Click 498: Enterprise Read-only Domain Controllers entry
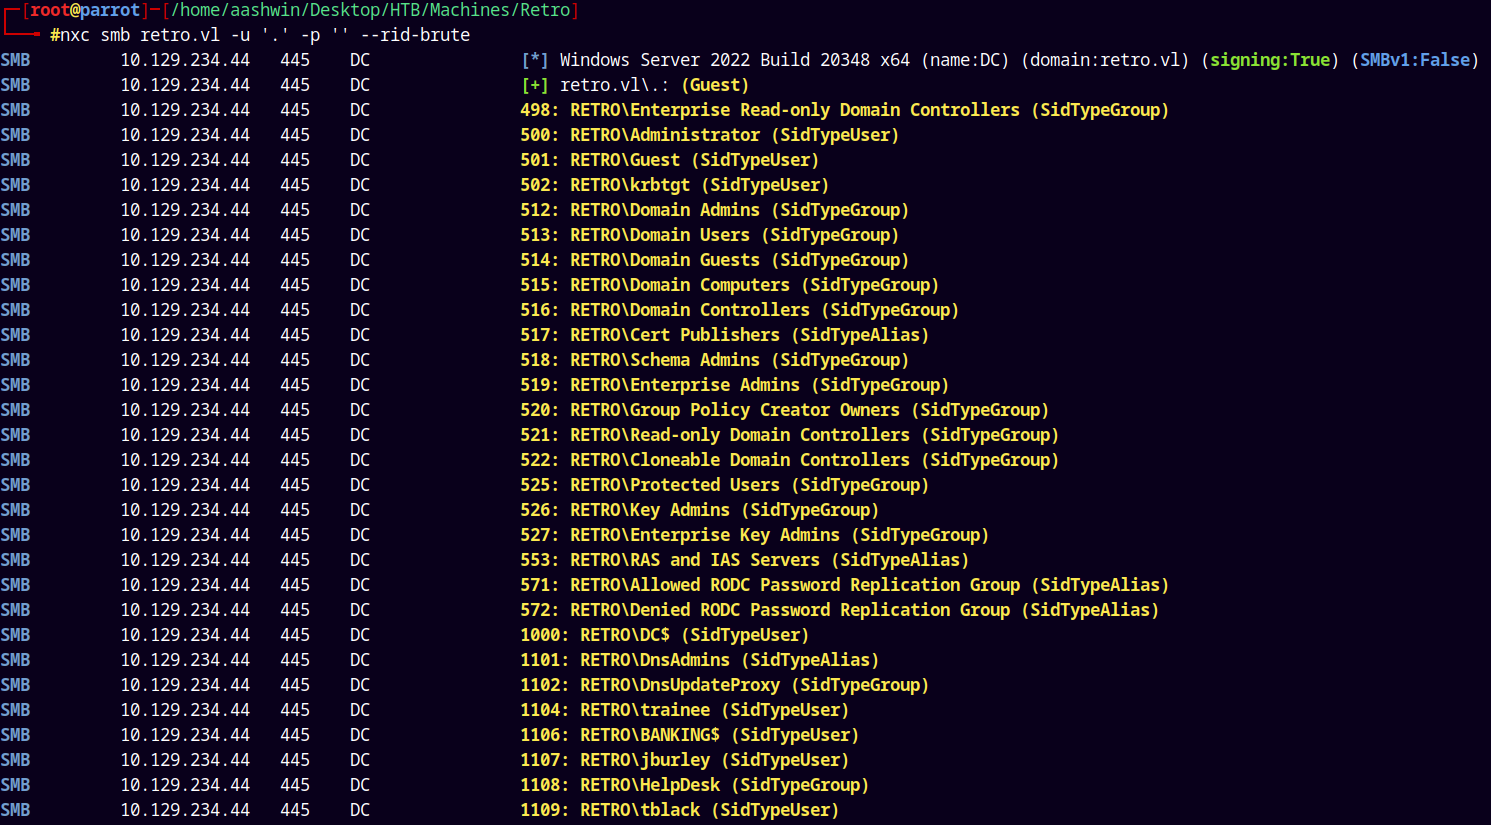Screen dimensions: 1491x825 coord(844,110)
